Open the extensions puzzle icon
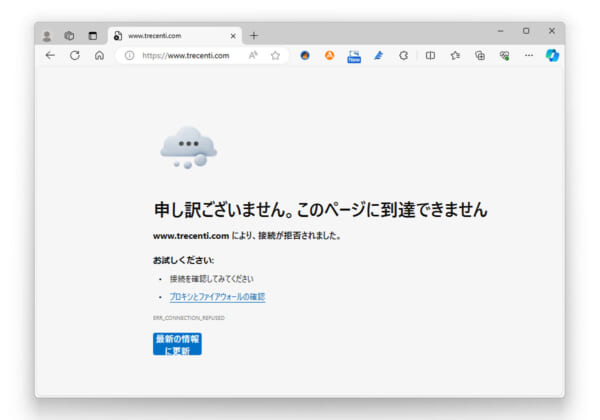The height and width of the screenshot is (420, 600). (403, 56)
